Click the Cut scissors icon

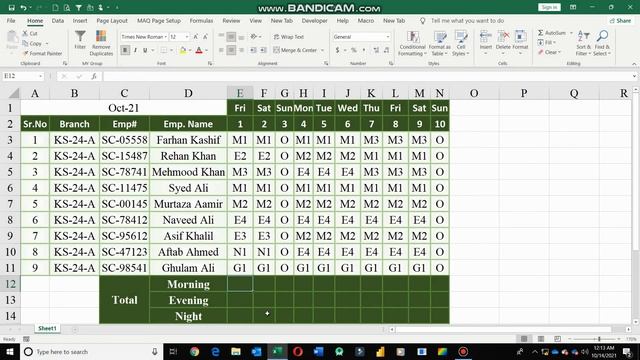coord(25,33)
